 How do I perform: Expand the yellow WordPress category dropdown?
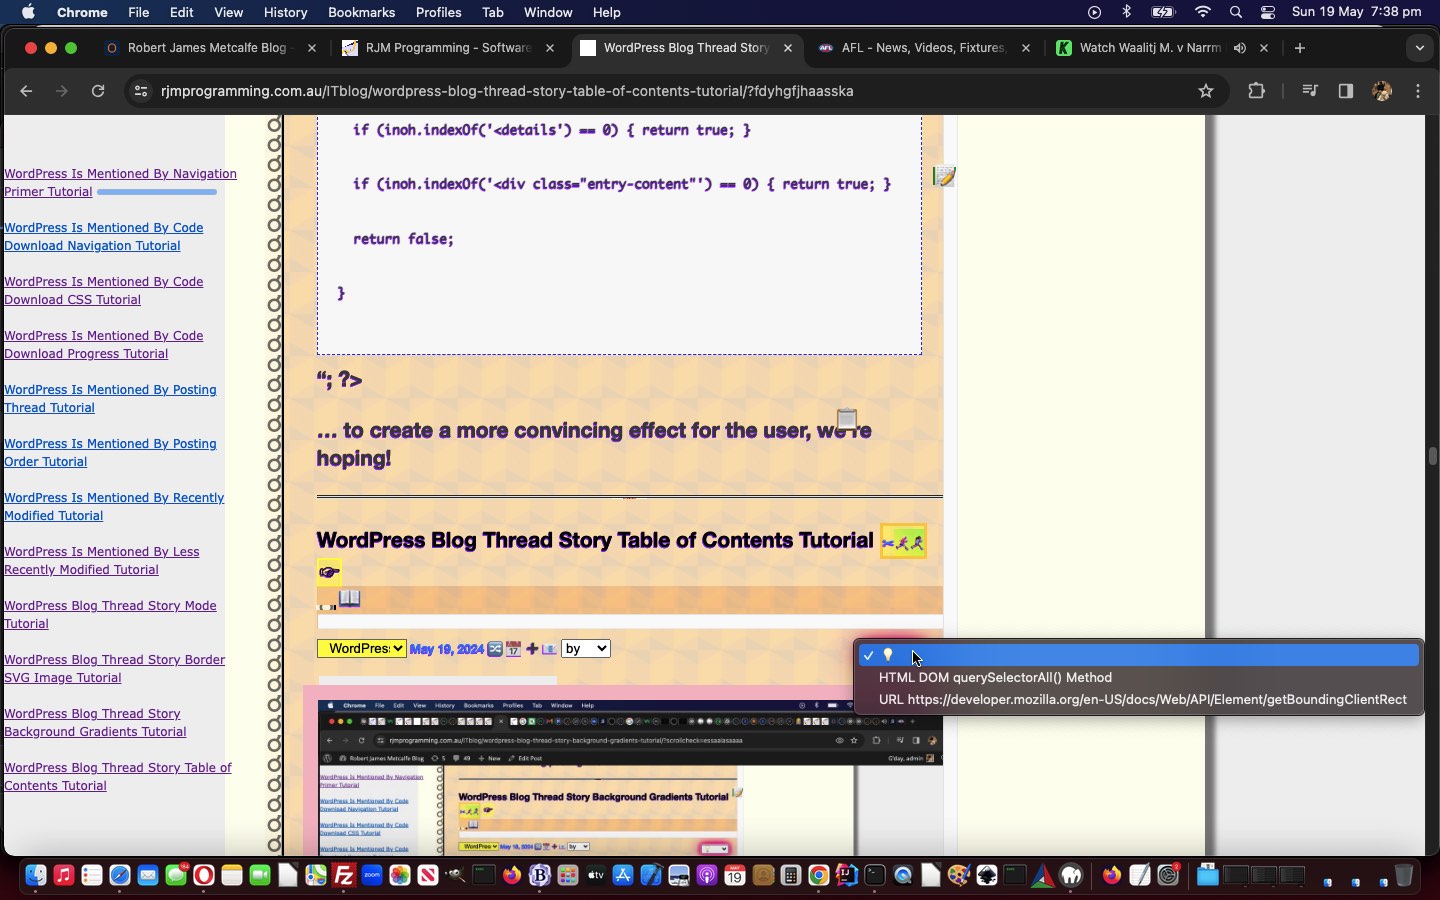click(x=362, y=649)
